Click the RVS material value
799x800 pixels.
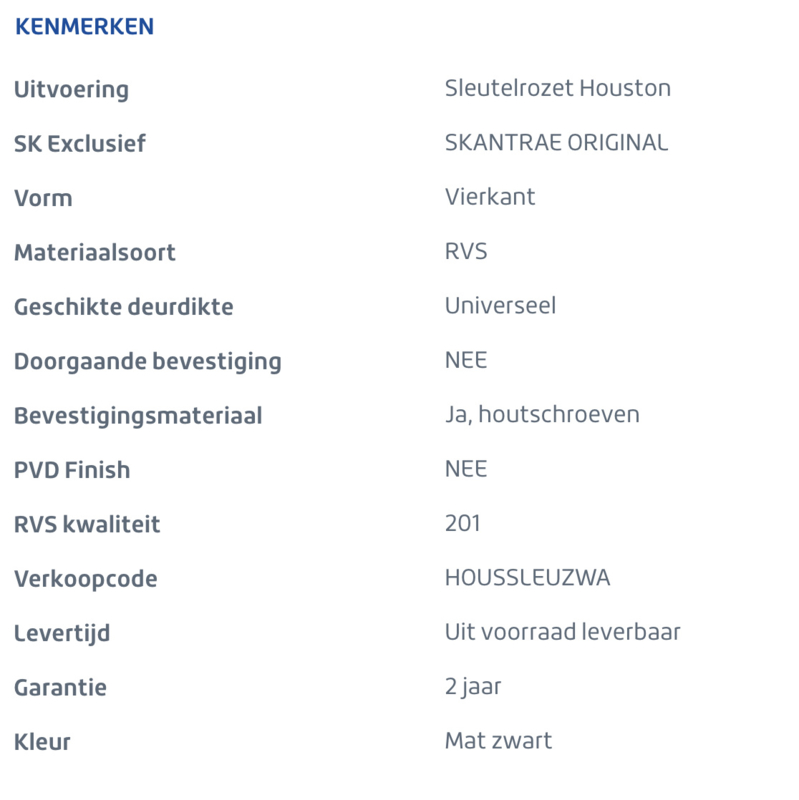466,252
